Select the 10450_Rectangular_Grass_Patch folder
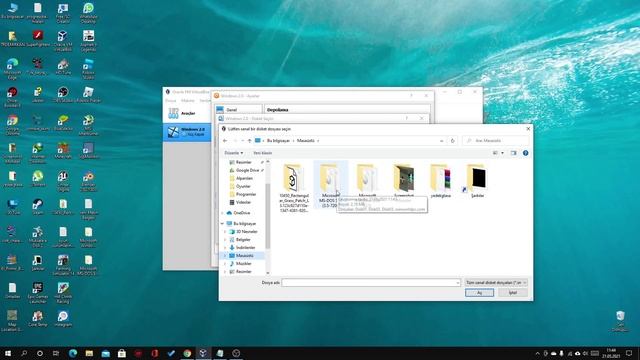This screenshot has width=640, height=360. click(x=294, y=188)
